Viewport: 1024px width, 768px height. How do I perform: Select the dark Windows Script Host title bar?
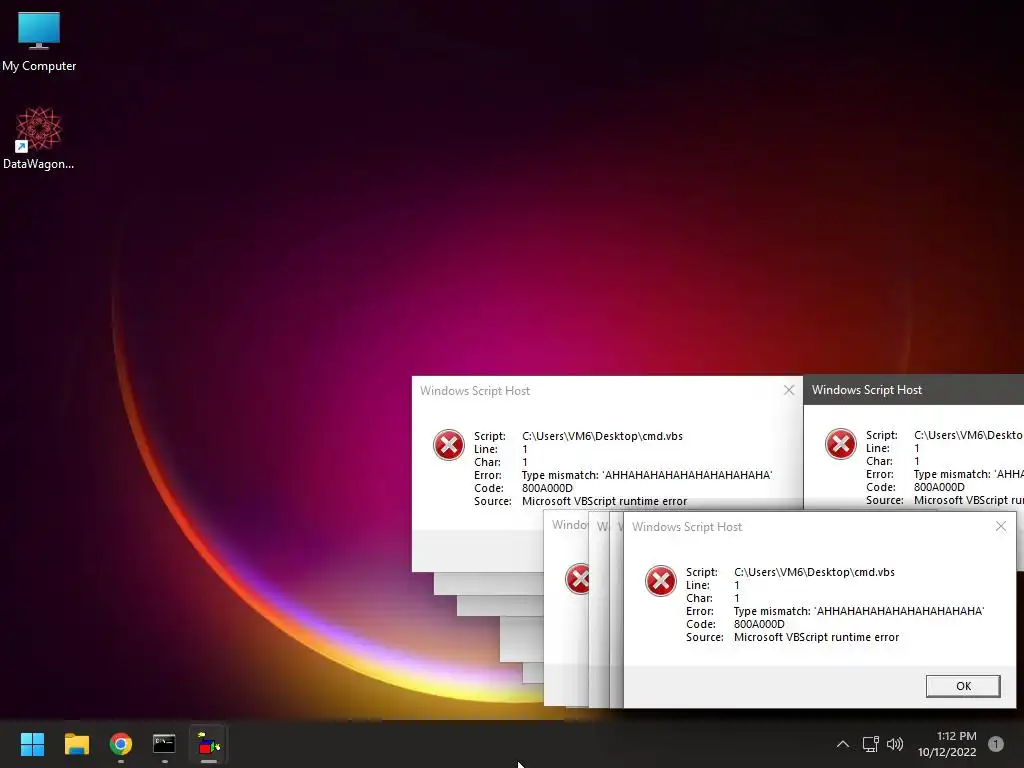coord(914,390)
